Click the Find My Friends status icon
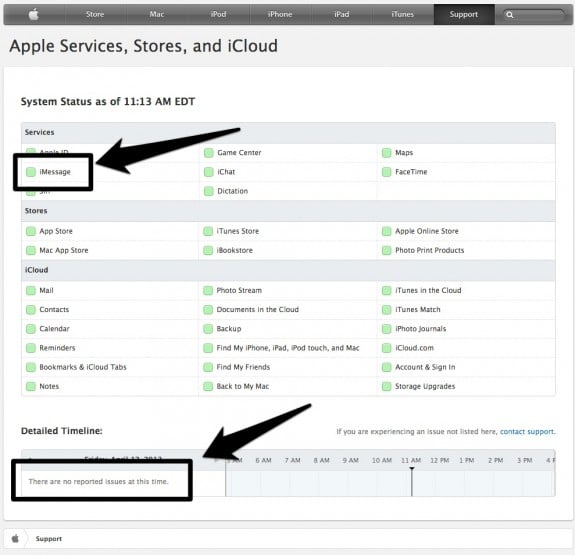 [x=208, y=367]
